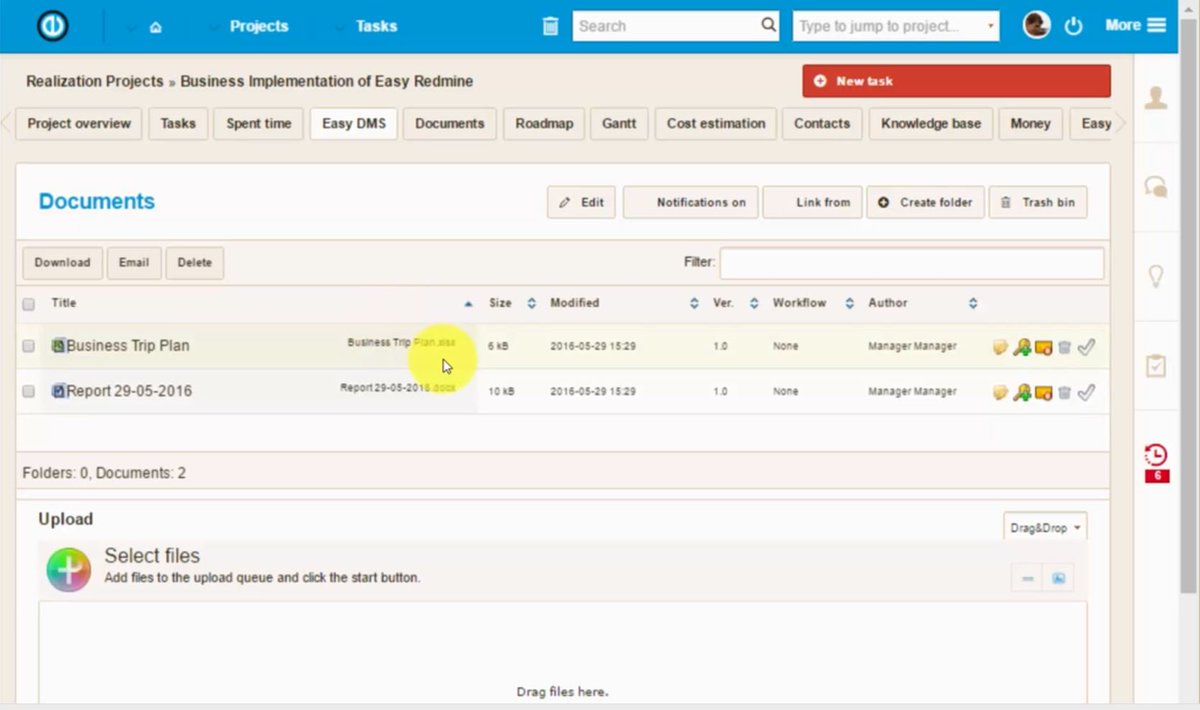Click the Excel file icon of Business Trip Plan
This screenshot has height=710, width=1200.
[x=59, y=345]
